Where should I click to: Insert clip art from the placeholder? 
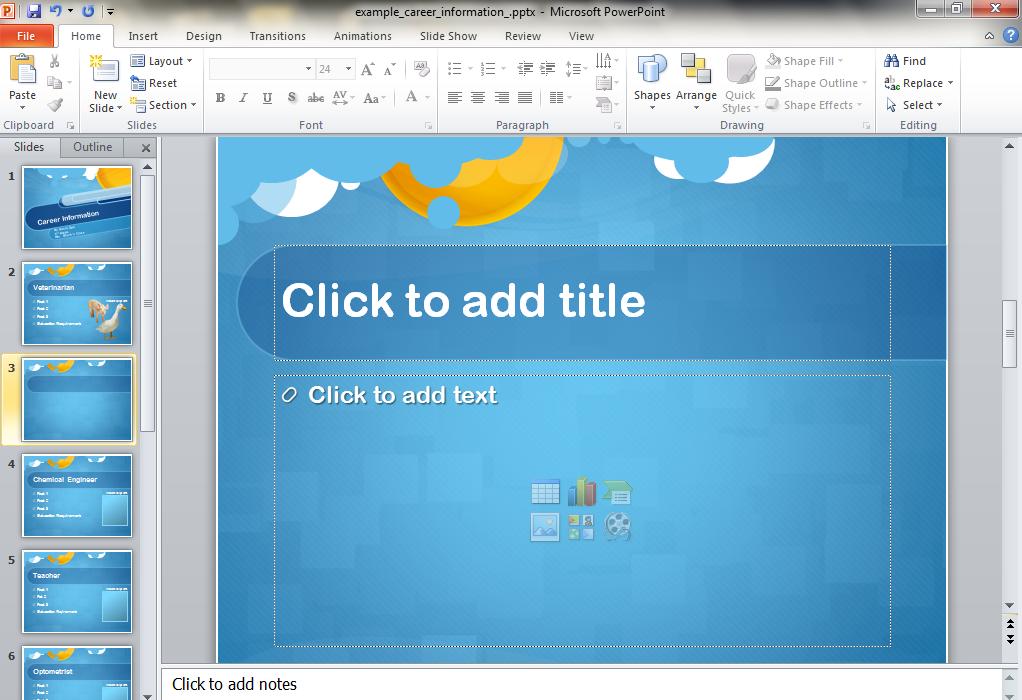coord(581,527)
